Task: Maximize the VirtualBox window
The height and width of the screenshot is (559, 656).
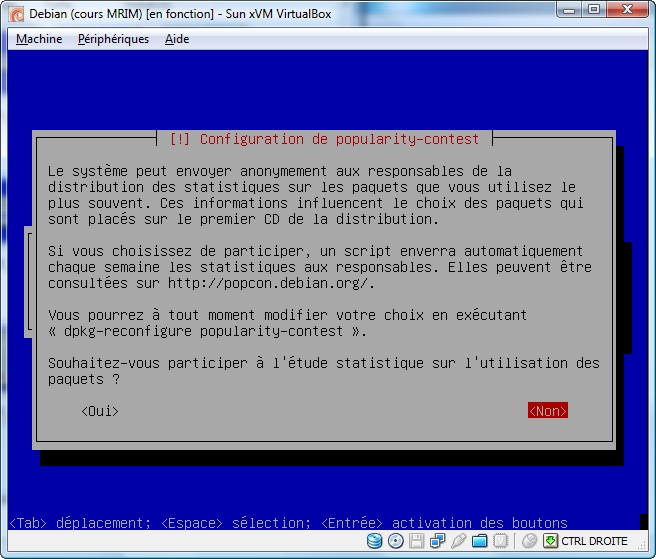Action: coord(594,10)
